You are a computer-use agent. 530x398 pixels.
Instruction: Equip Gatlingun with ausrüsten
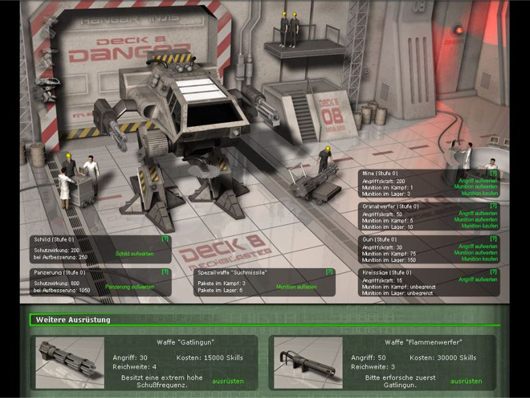(228, 381)
